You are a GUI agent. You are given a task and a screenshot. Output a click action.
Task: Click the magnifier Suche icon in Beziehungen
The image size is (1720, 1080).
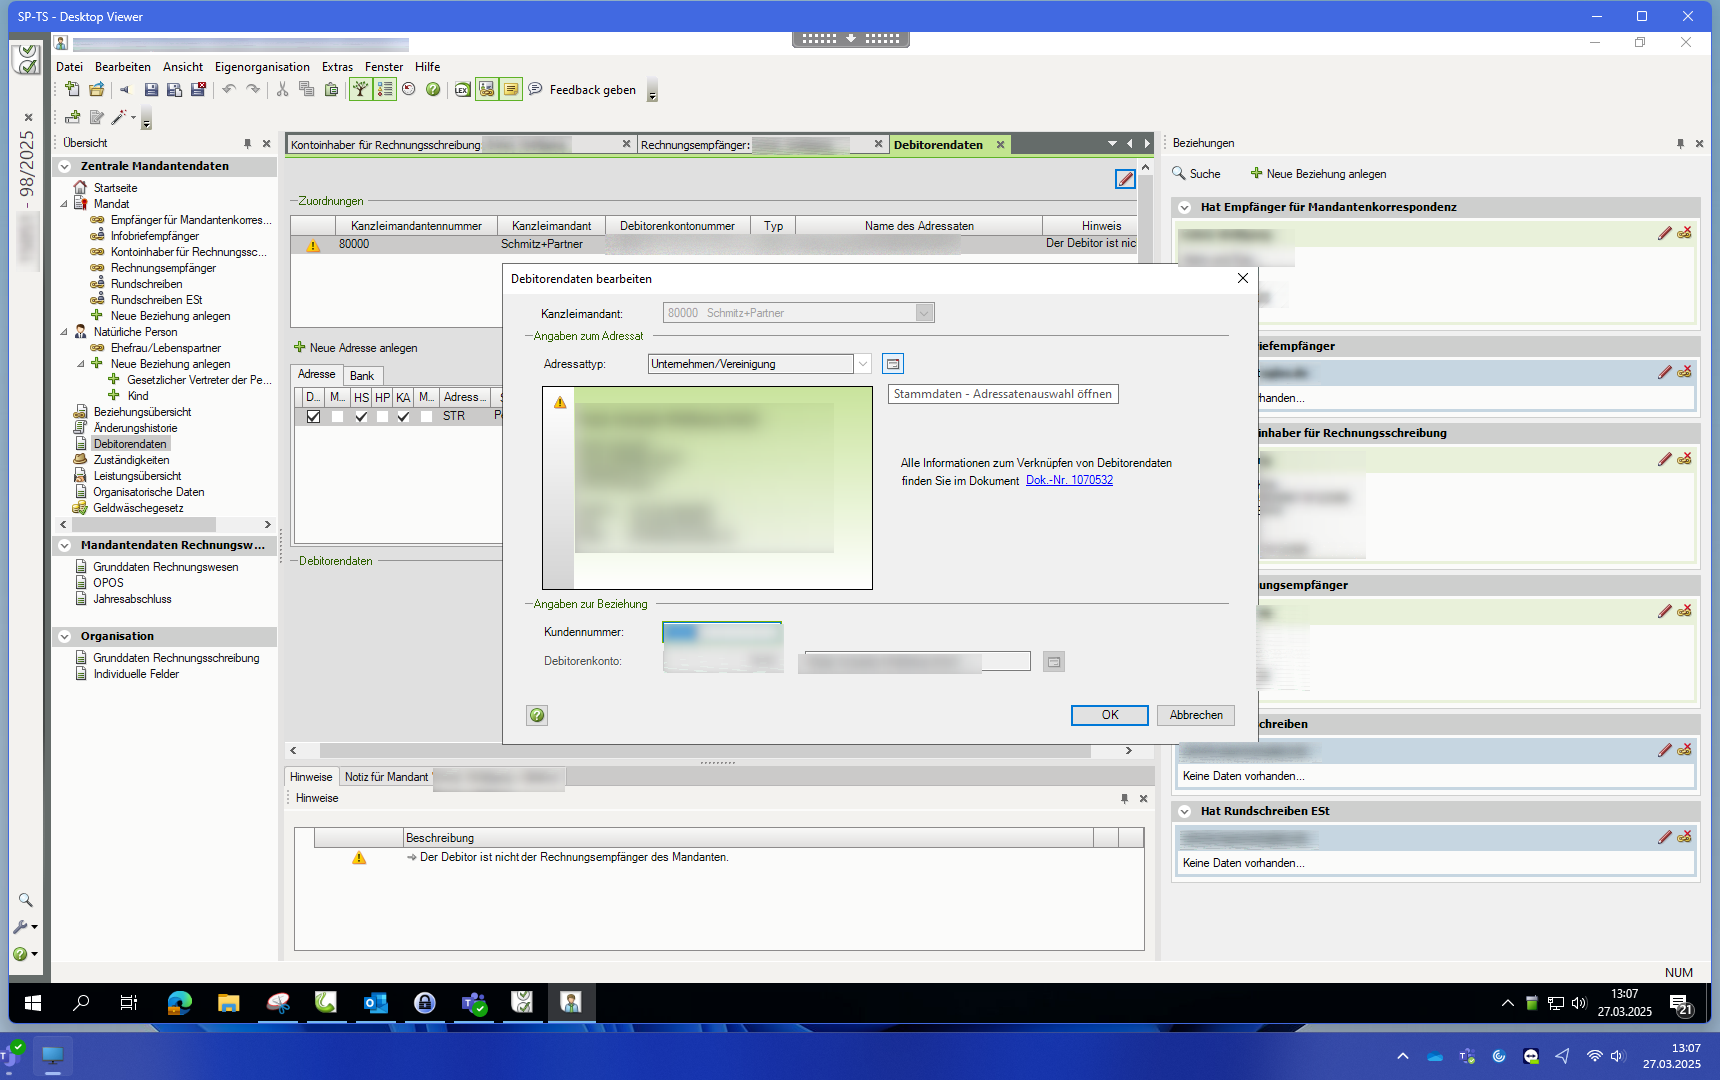[1179, 174]
